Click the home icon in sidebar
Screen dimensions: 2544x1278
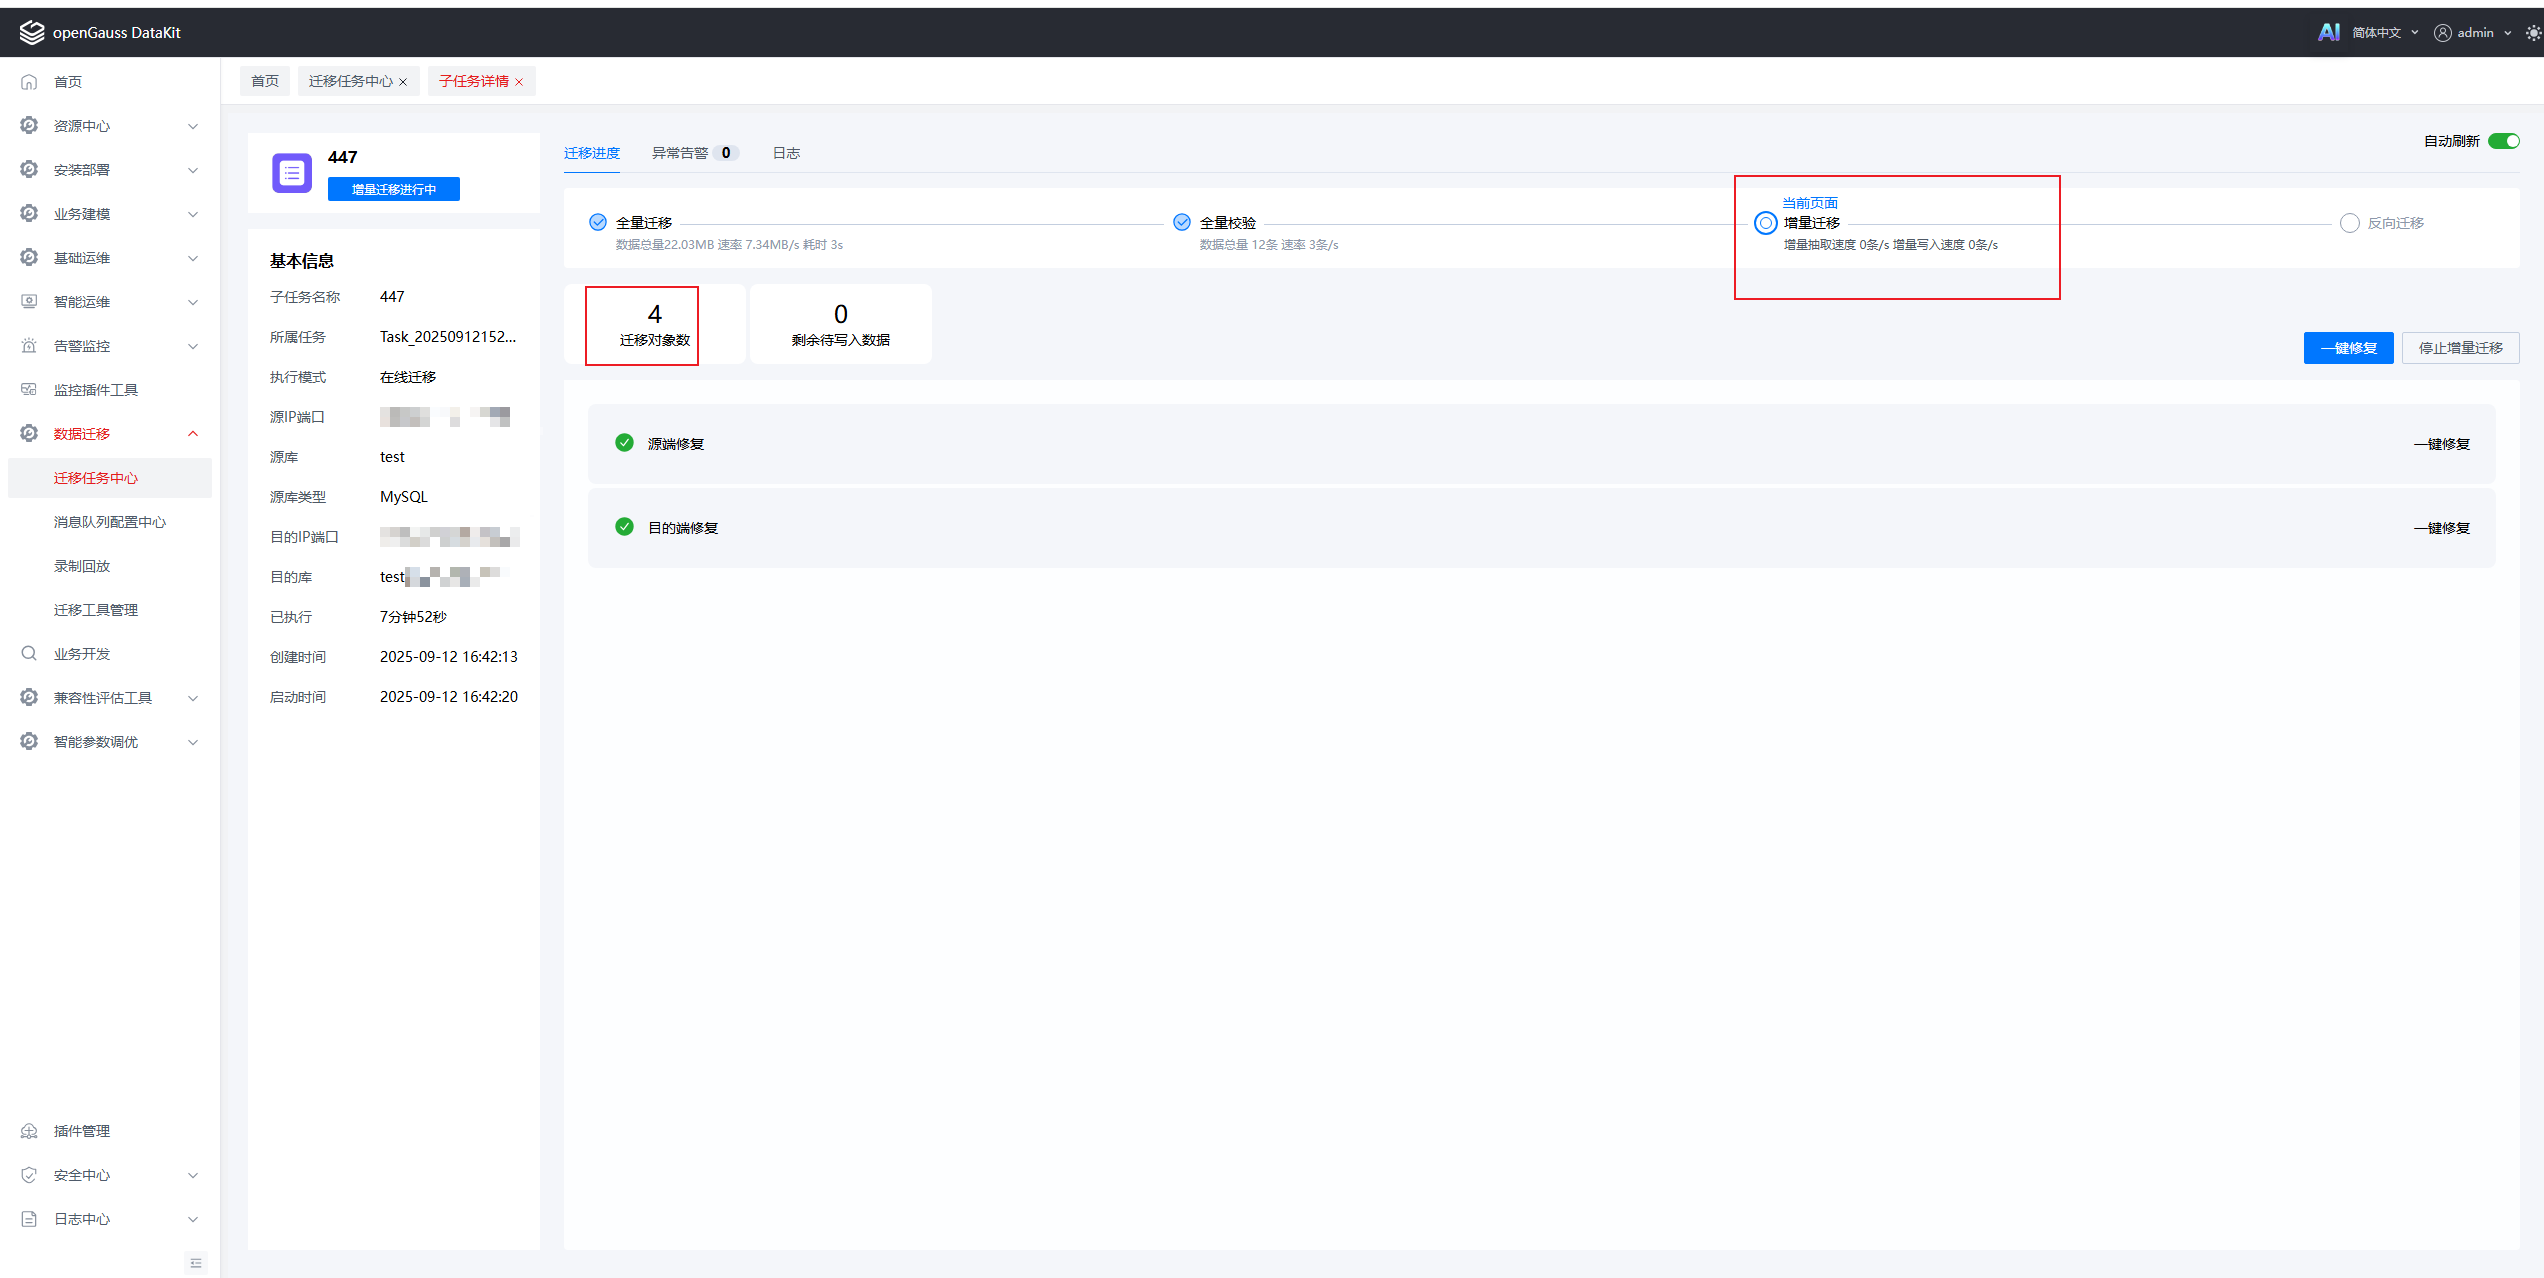pos(29,82)
